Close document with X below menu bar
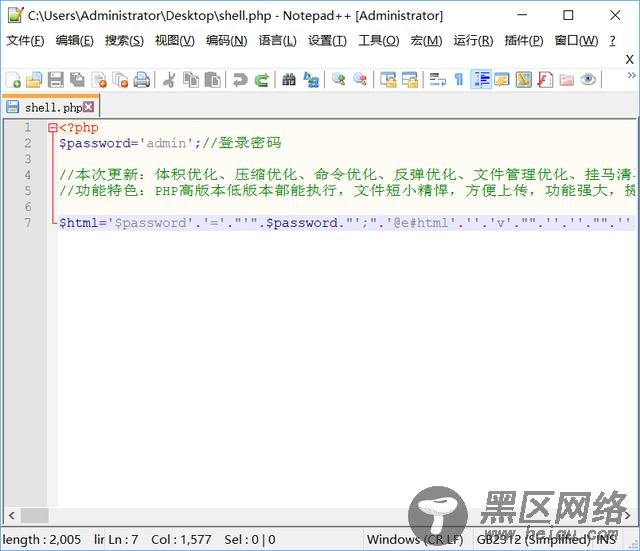Viewport: 640px width, 551px height. 630,60
